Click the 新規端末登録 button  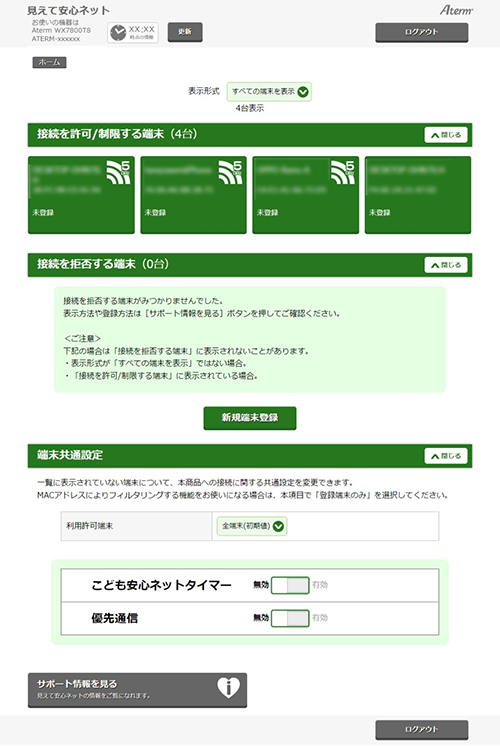[250, 418]
